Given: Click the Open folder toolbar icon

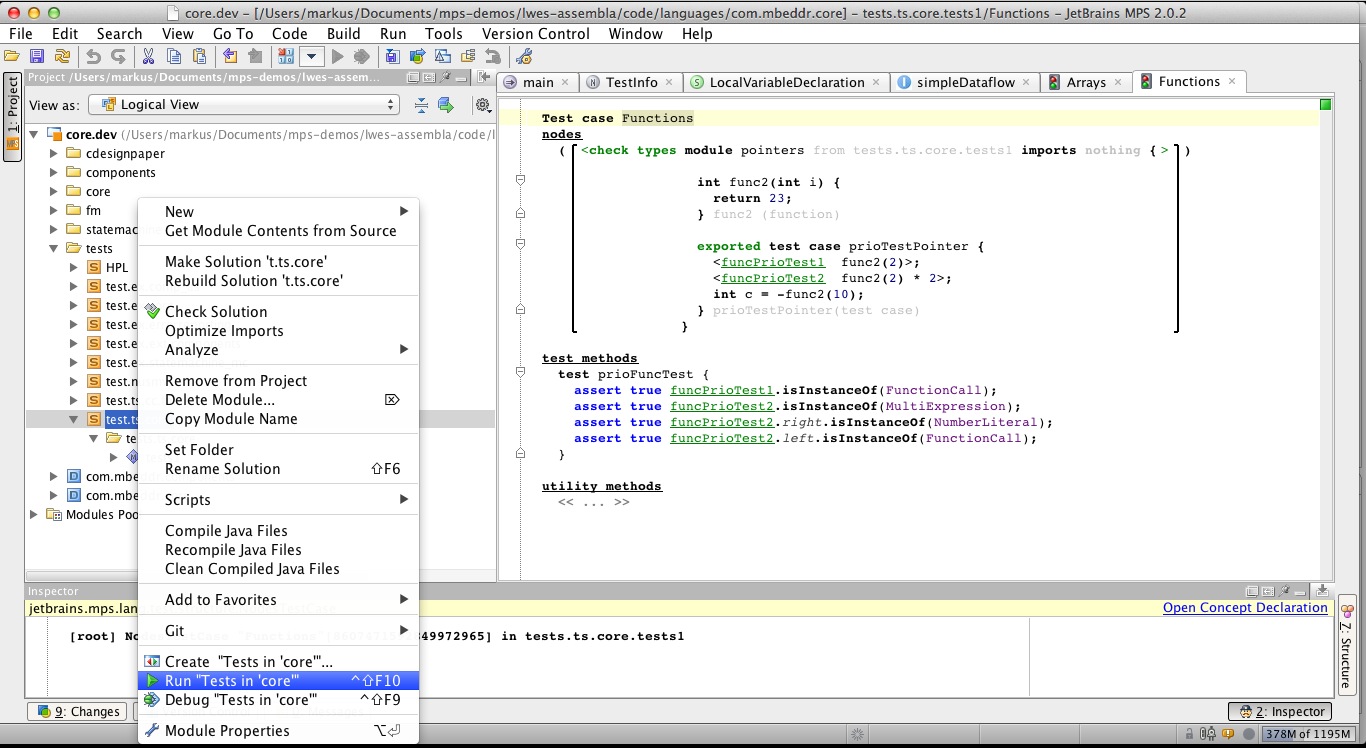Looking at the screenshot, I should (12, 57).
